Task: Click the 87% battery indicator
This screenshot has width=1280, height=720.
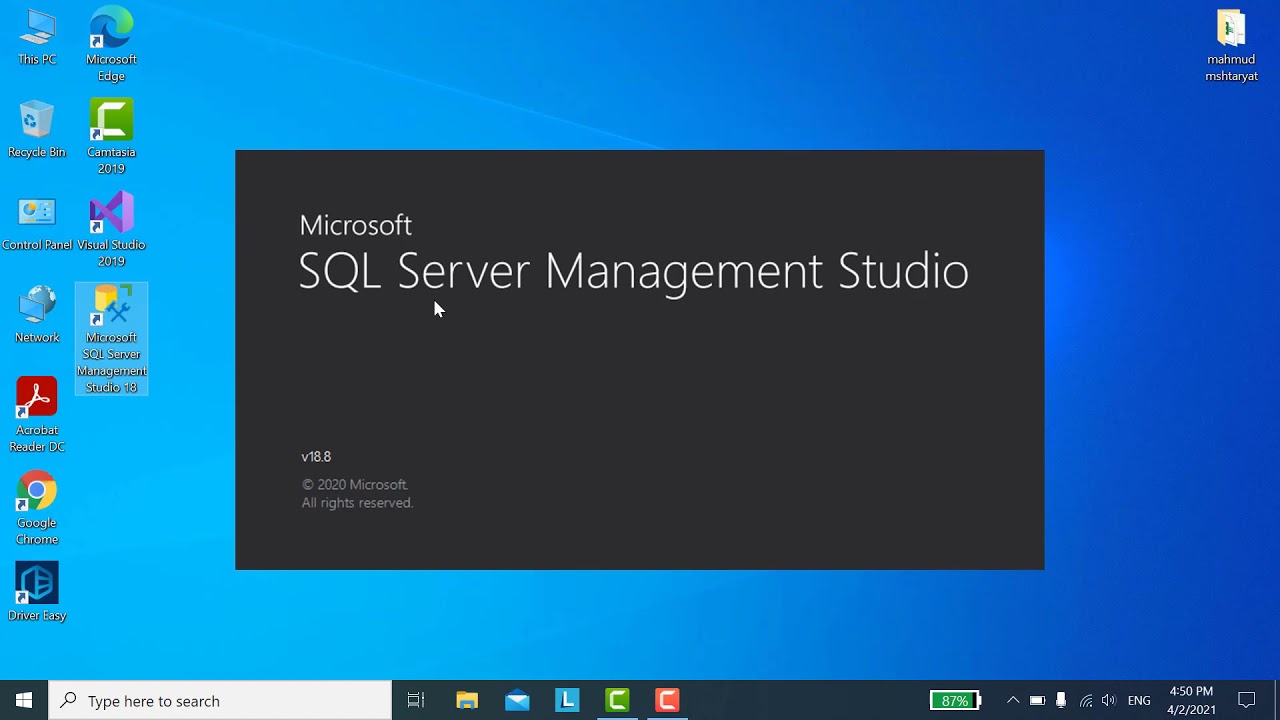Action: [x=955, y=700]
